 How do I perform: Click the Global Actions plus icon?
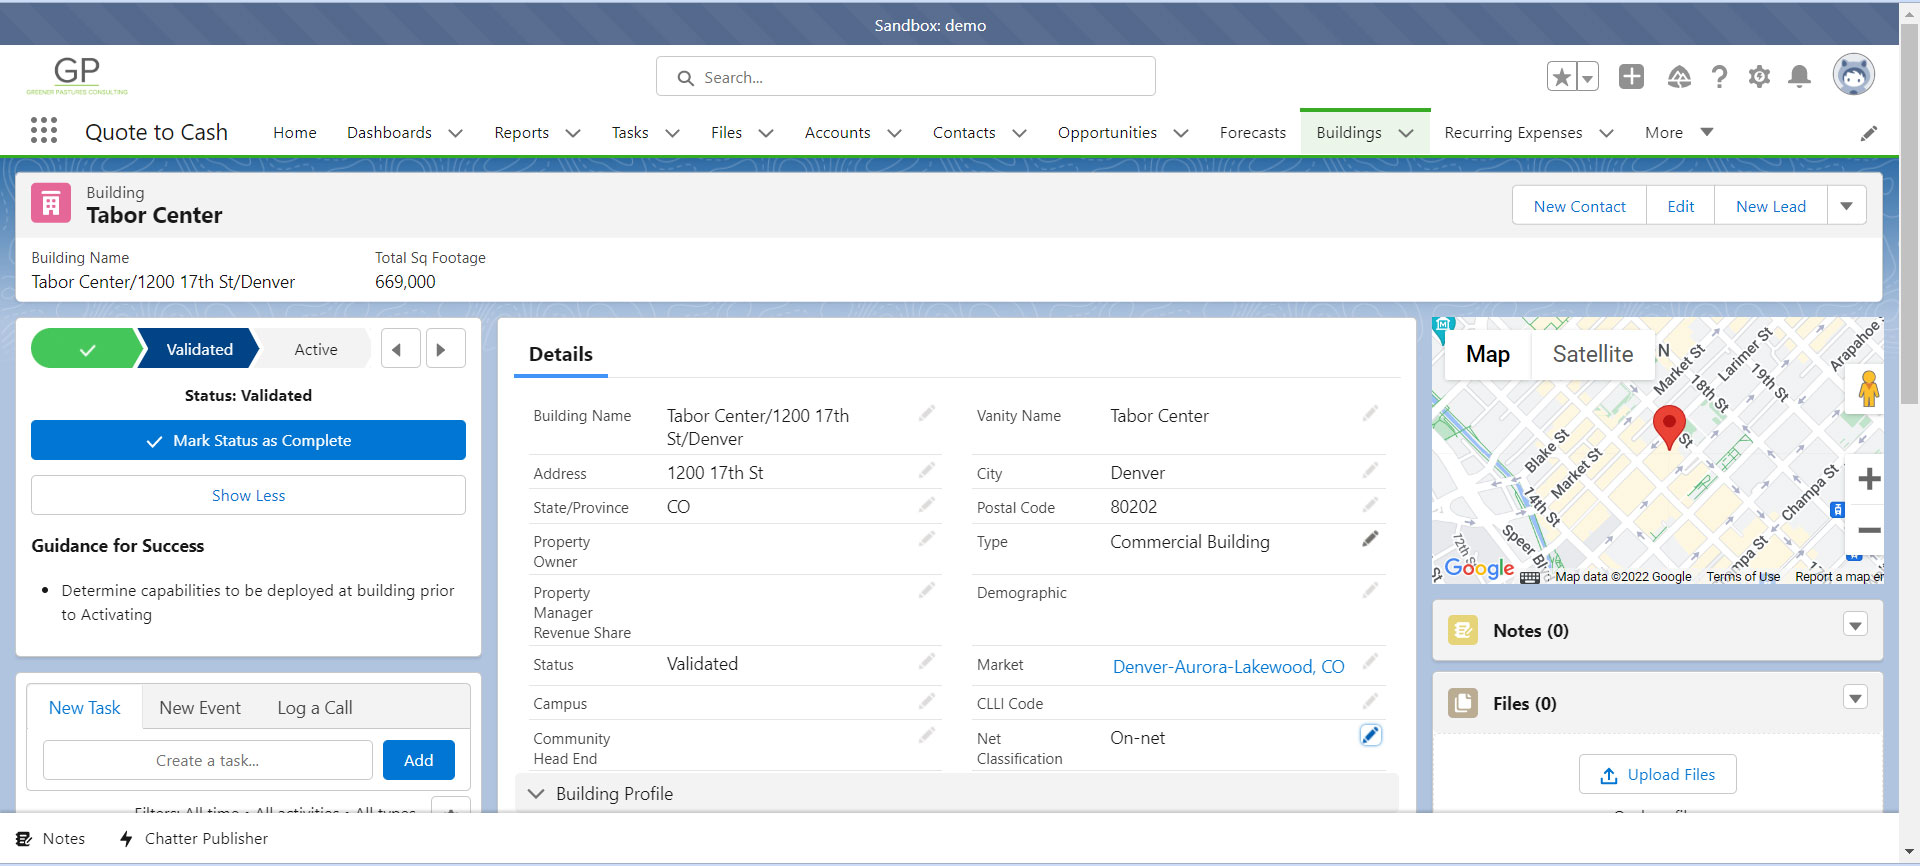tap(1631, 76)
